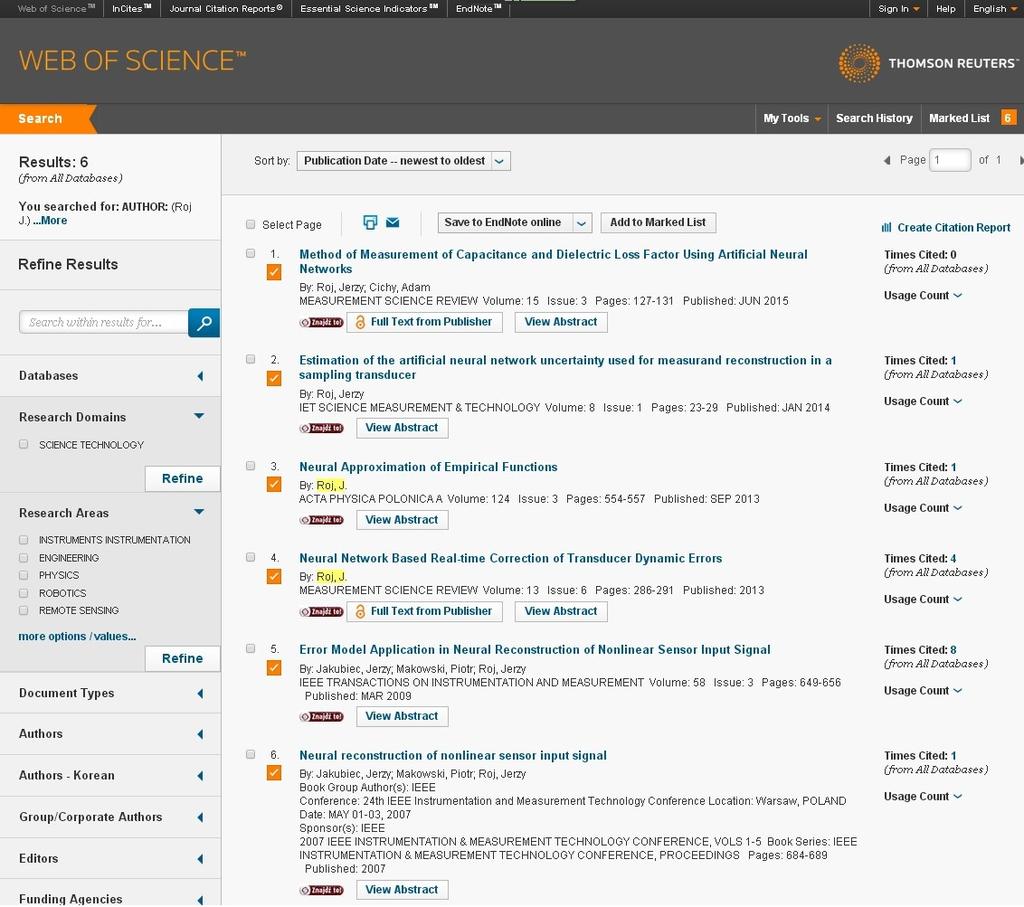
Task: Click the Thomson Reuters logo
Action: 928,63
